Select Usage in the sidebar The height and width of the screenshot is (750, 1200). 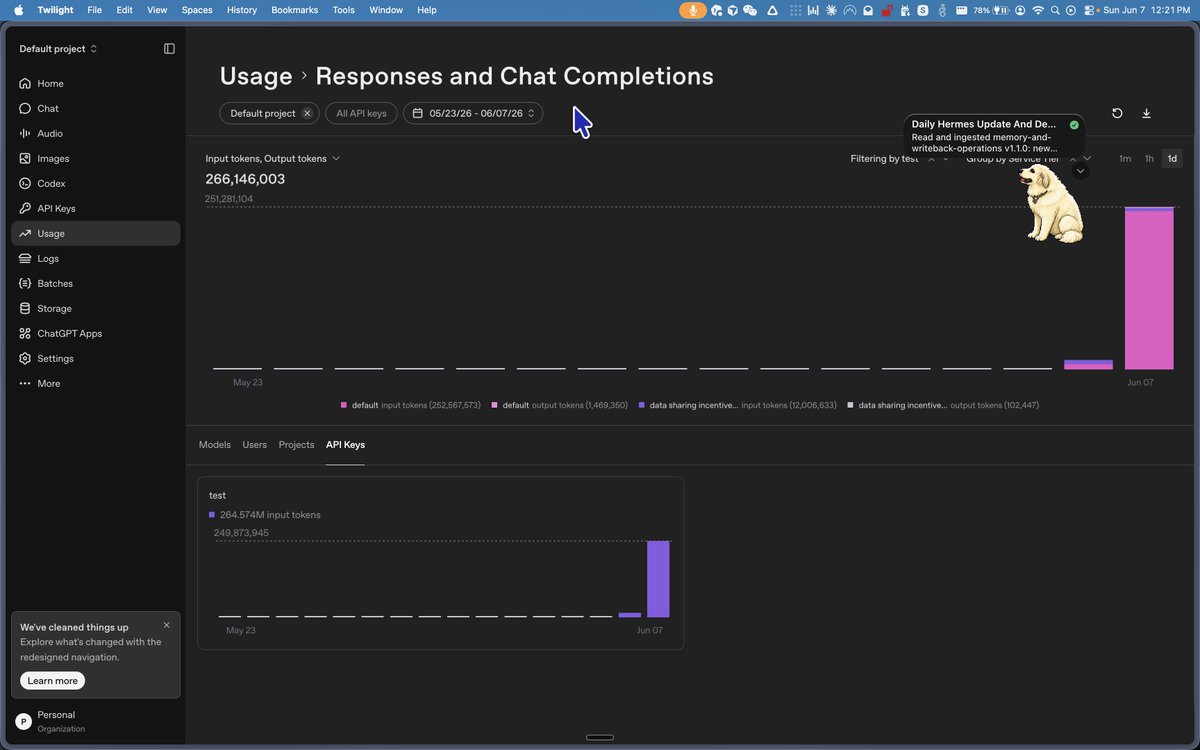(95, 233)
